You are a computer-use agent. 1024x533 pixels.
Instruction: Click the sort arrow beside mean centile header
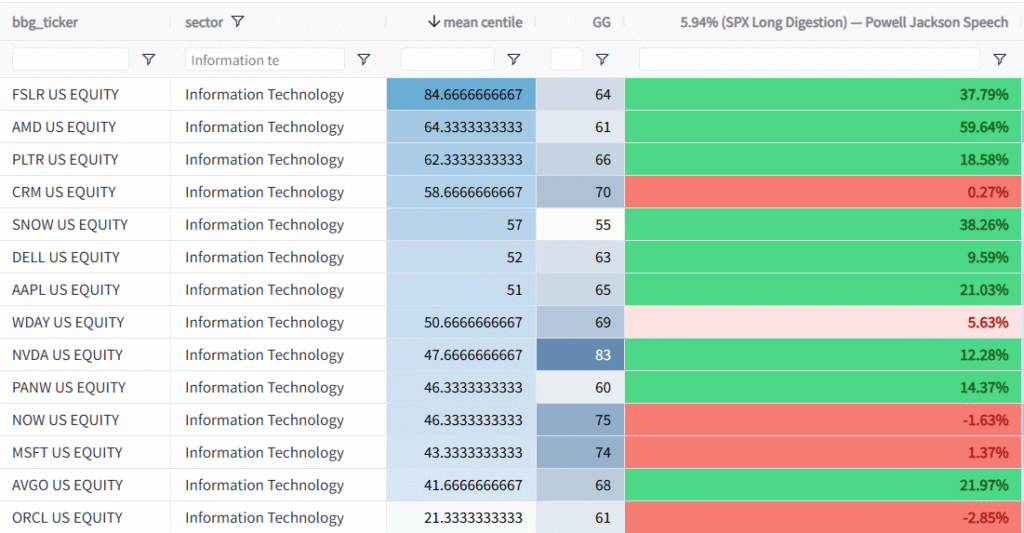[434, 22]
